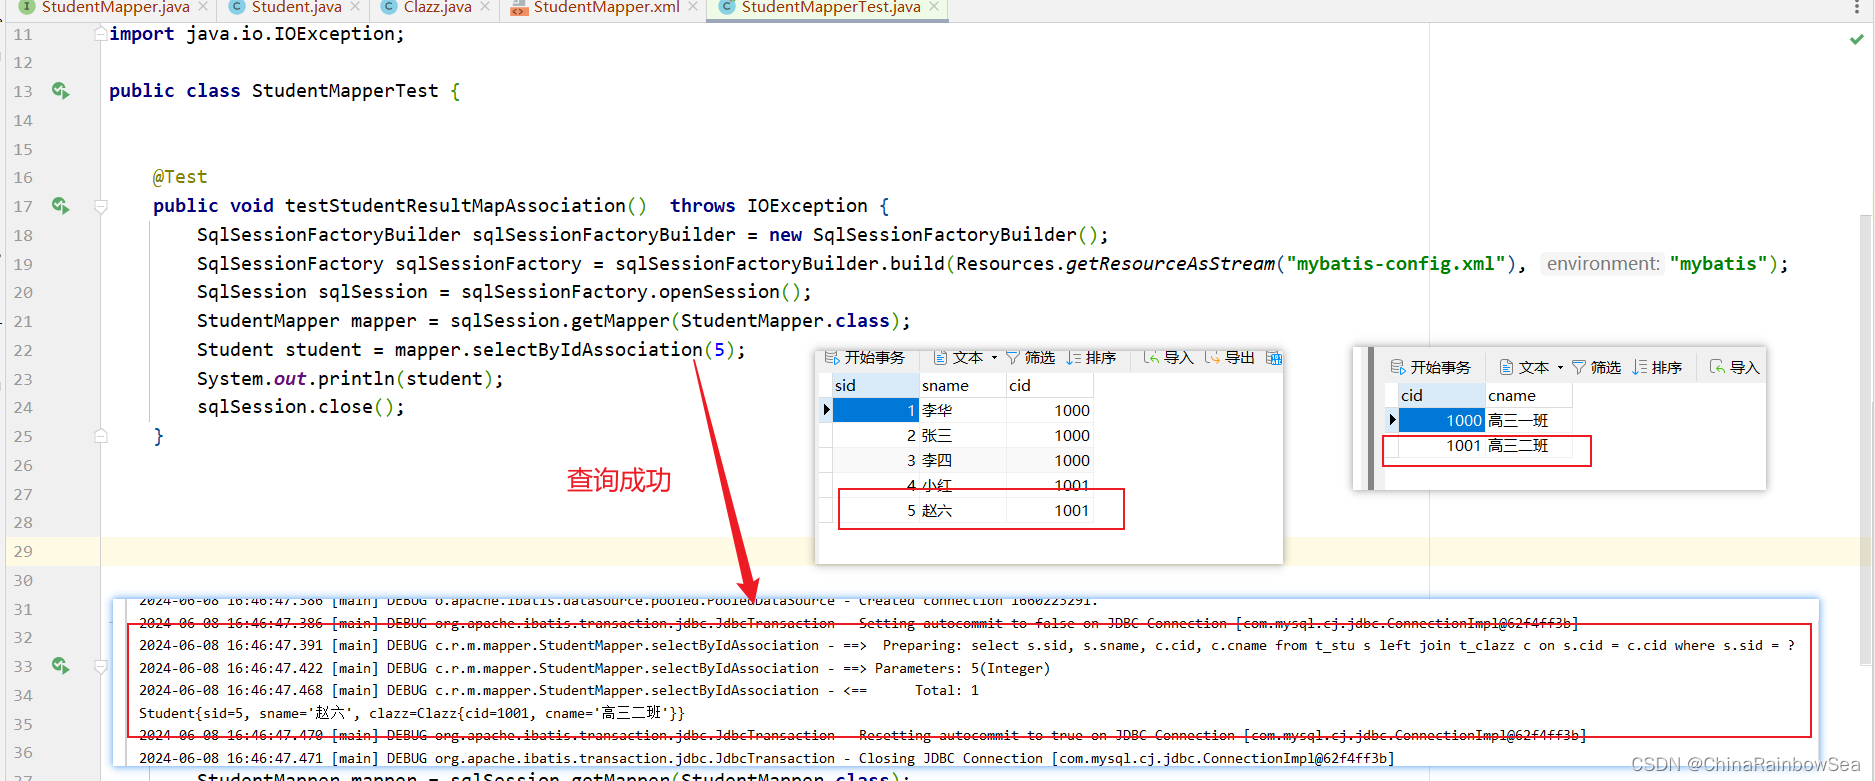Click sname column header

[962, 385]
